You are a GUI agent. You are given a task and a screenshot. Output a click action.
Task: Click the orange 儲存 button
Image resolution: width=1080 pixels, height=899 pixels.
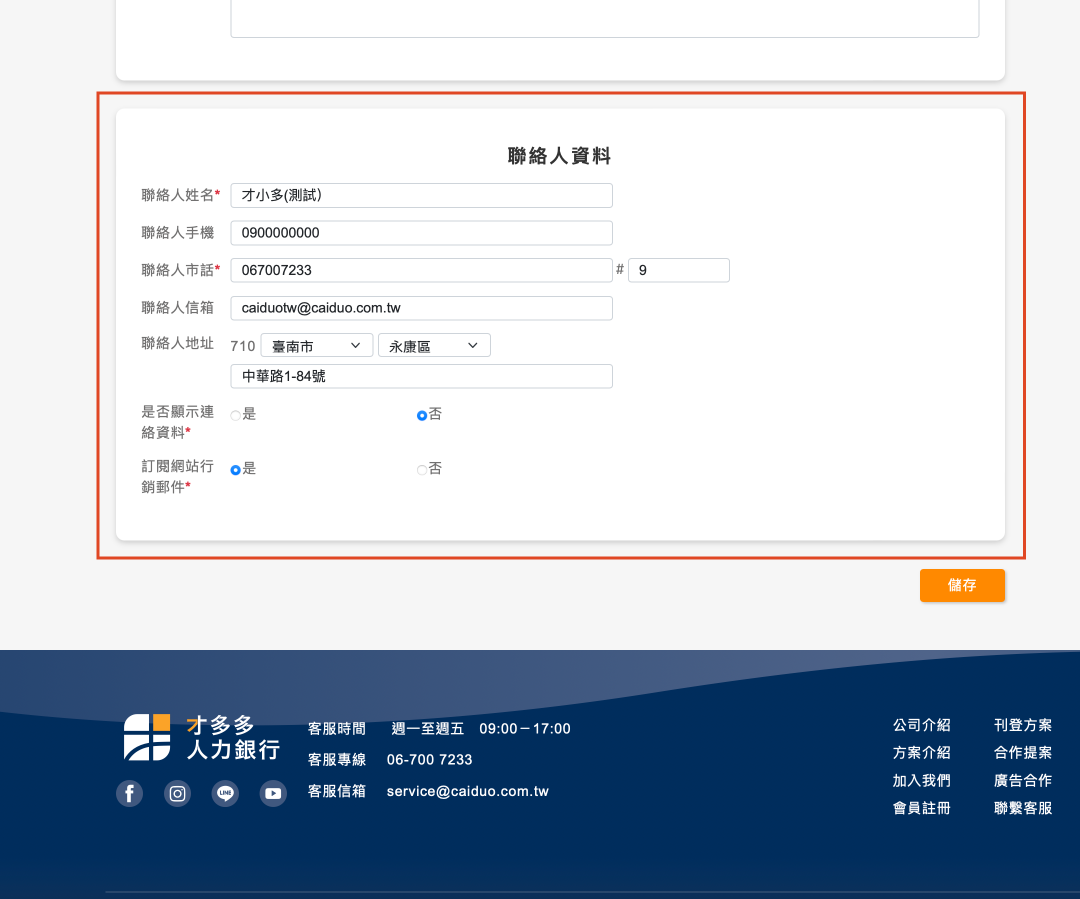coord(962,585)
